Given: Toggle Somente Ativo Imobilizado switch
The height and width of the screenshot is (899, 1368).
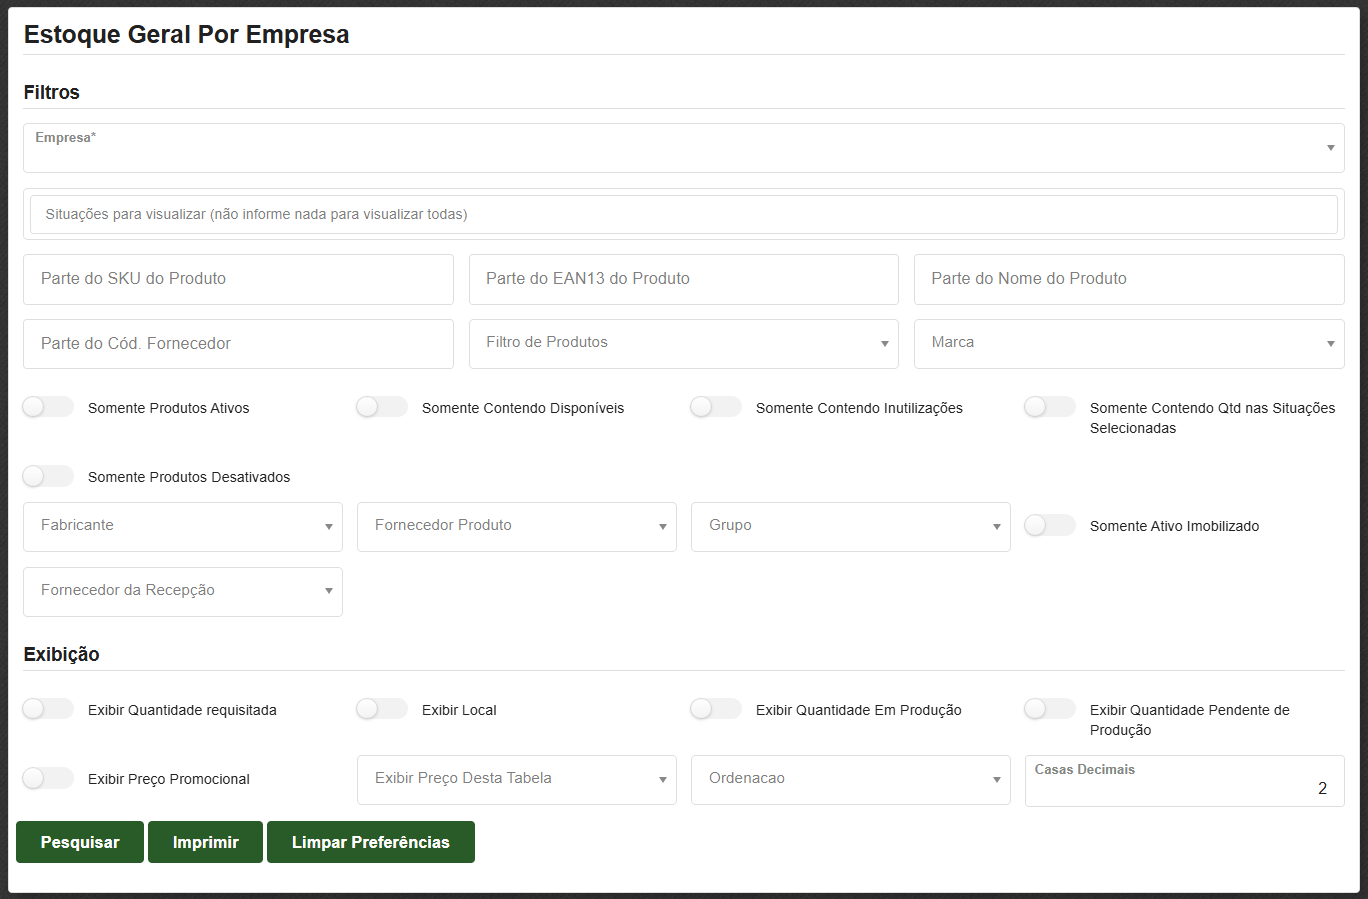Looking at the screenshot, I should point(1050,525).
